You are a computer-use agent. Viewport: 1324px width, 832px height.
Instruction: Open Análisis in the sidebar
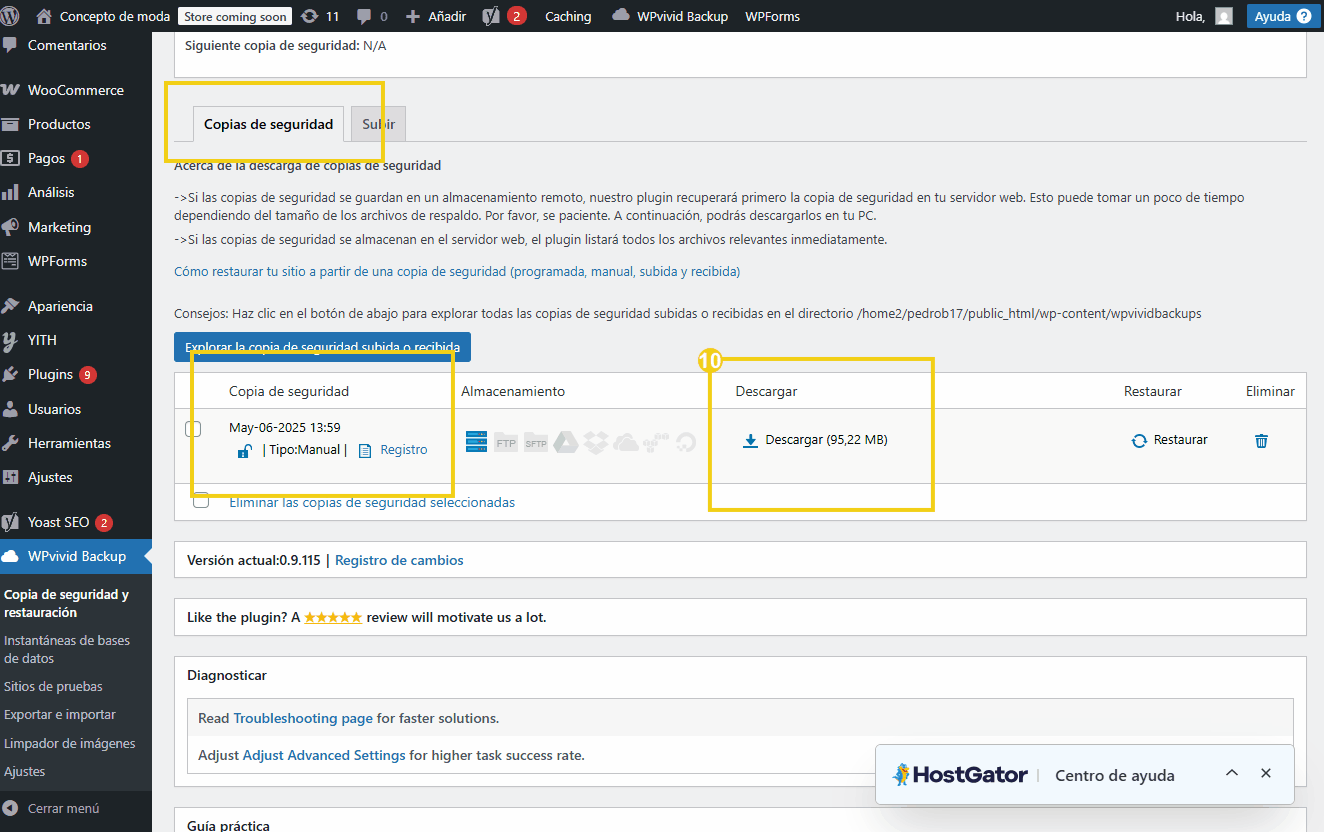pyautogui.click(x=51, y=192)
